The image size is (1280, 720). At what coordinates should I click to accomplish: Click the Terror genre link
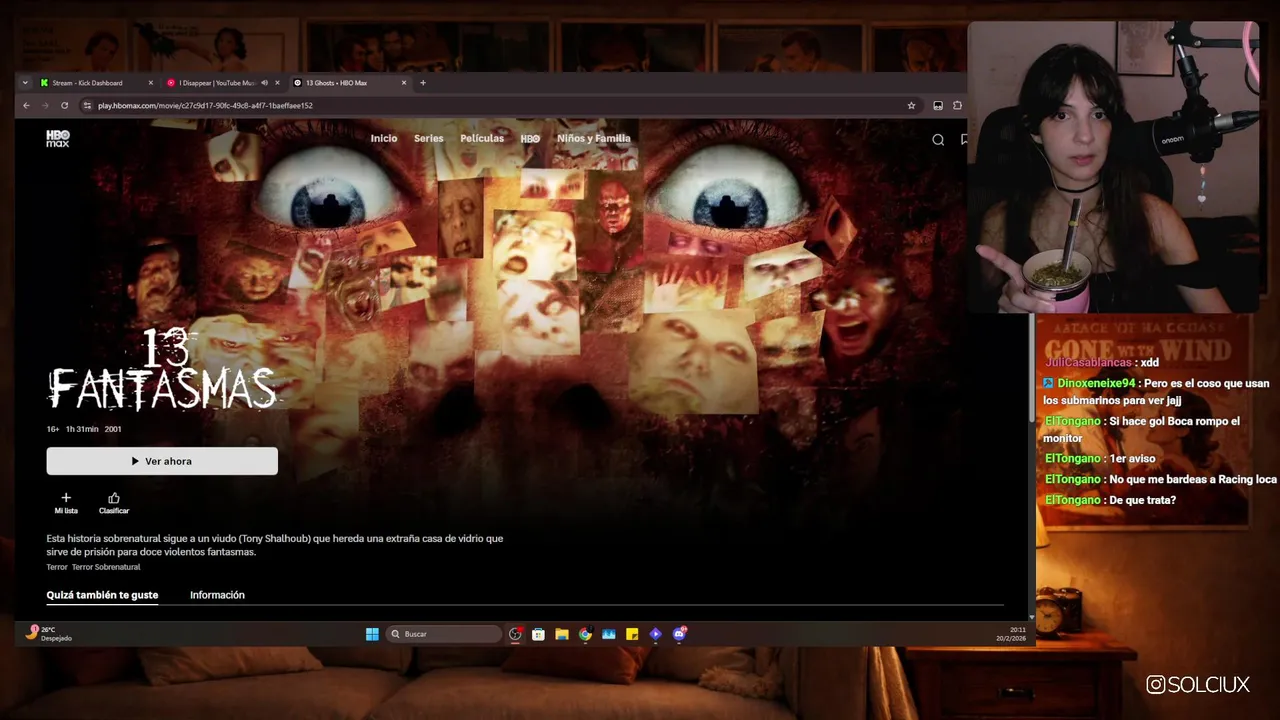tap(57, 567)
